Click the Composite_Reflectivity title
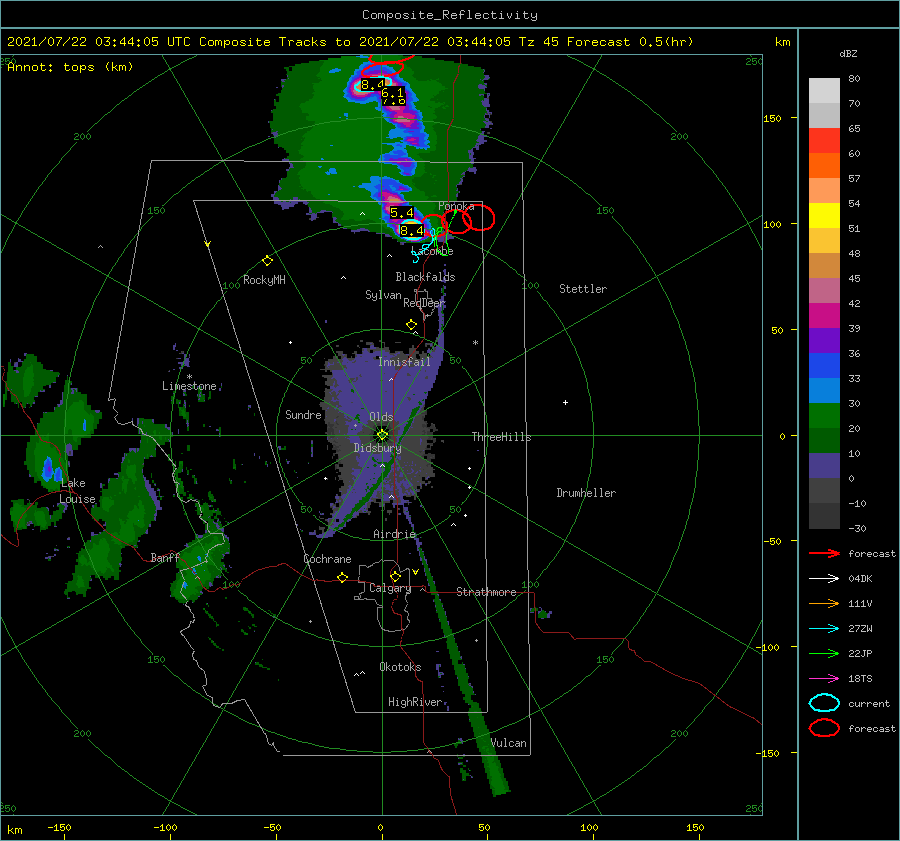The width and height of the screenshot is (900, 841). point(450,15)
